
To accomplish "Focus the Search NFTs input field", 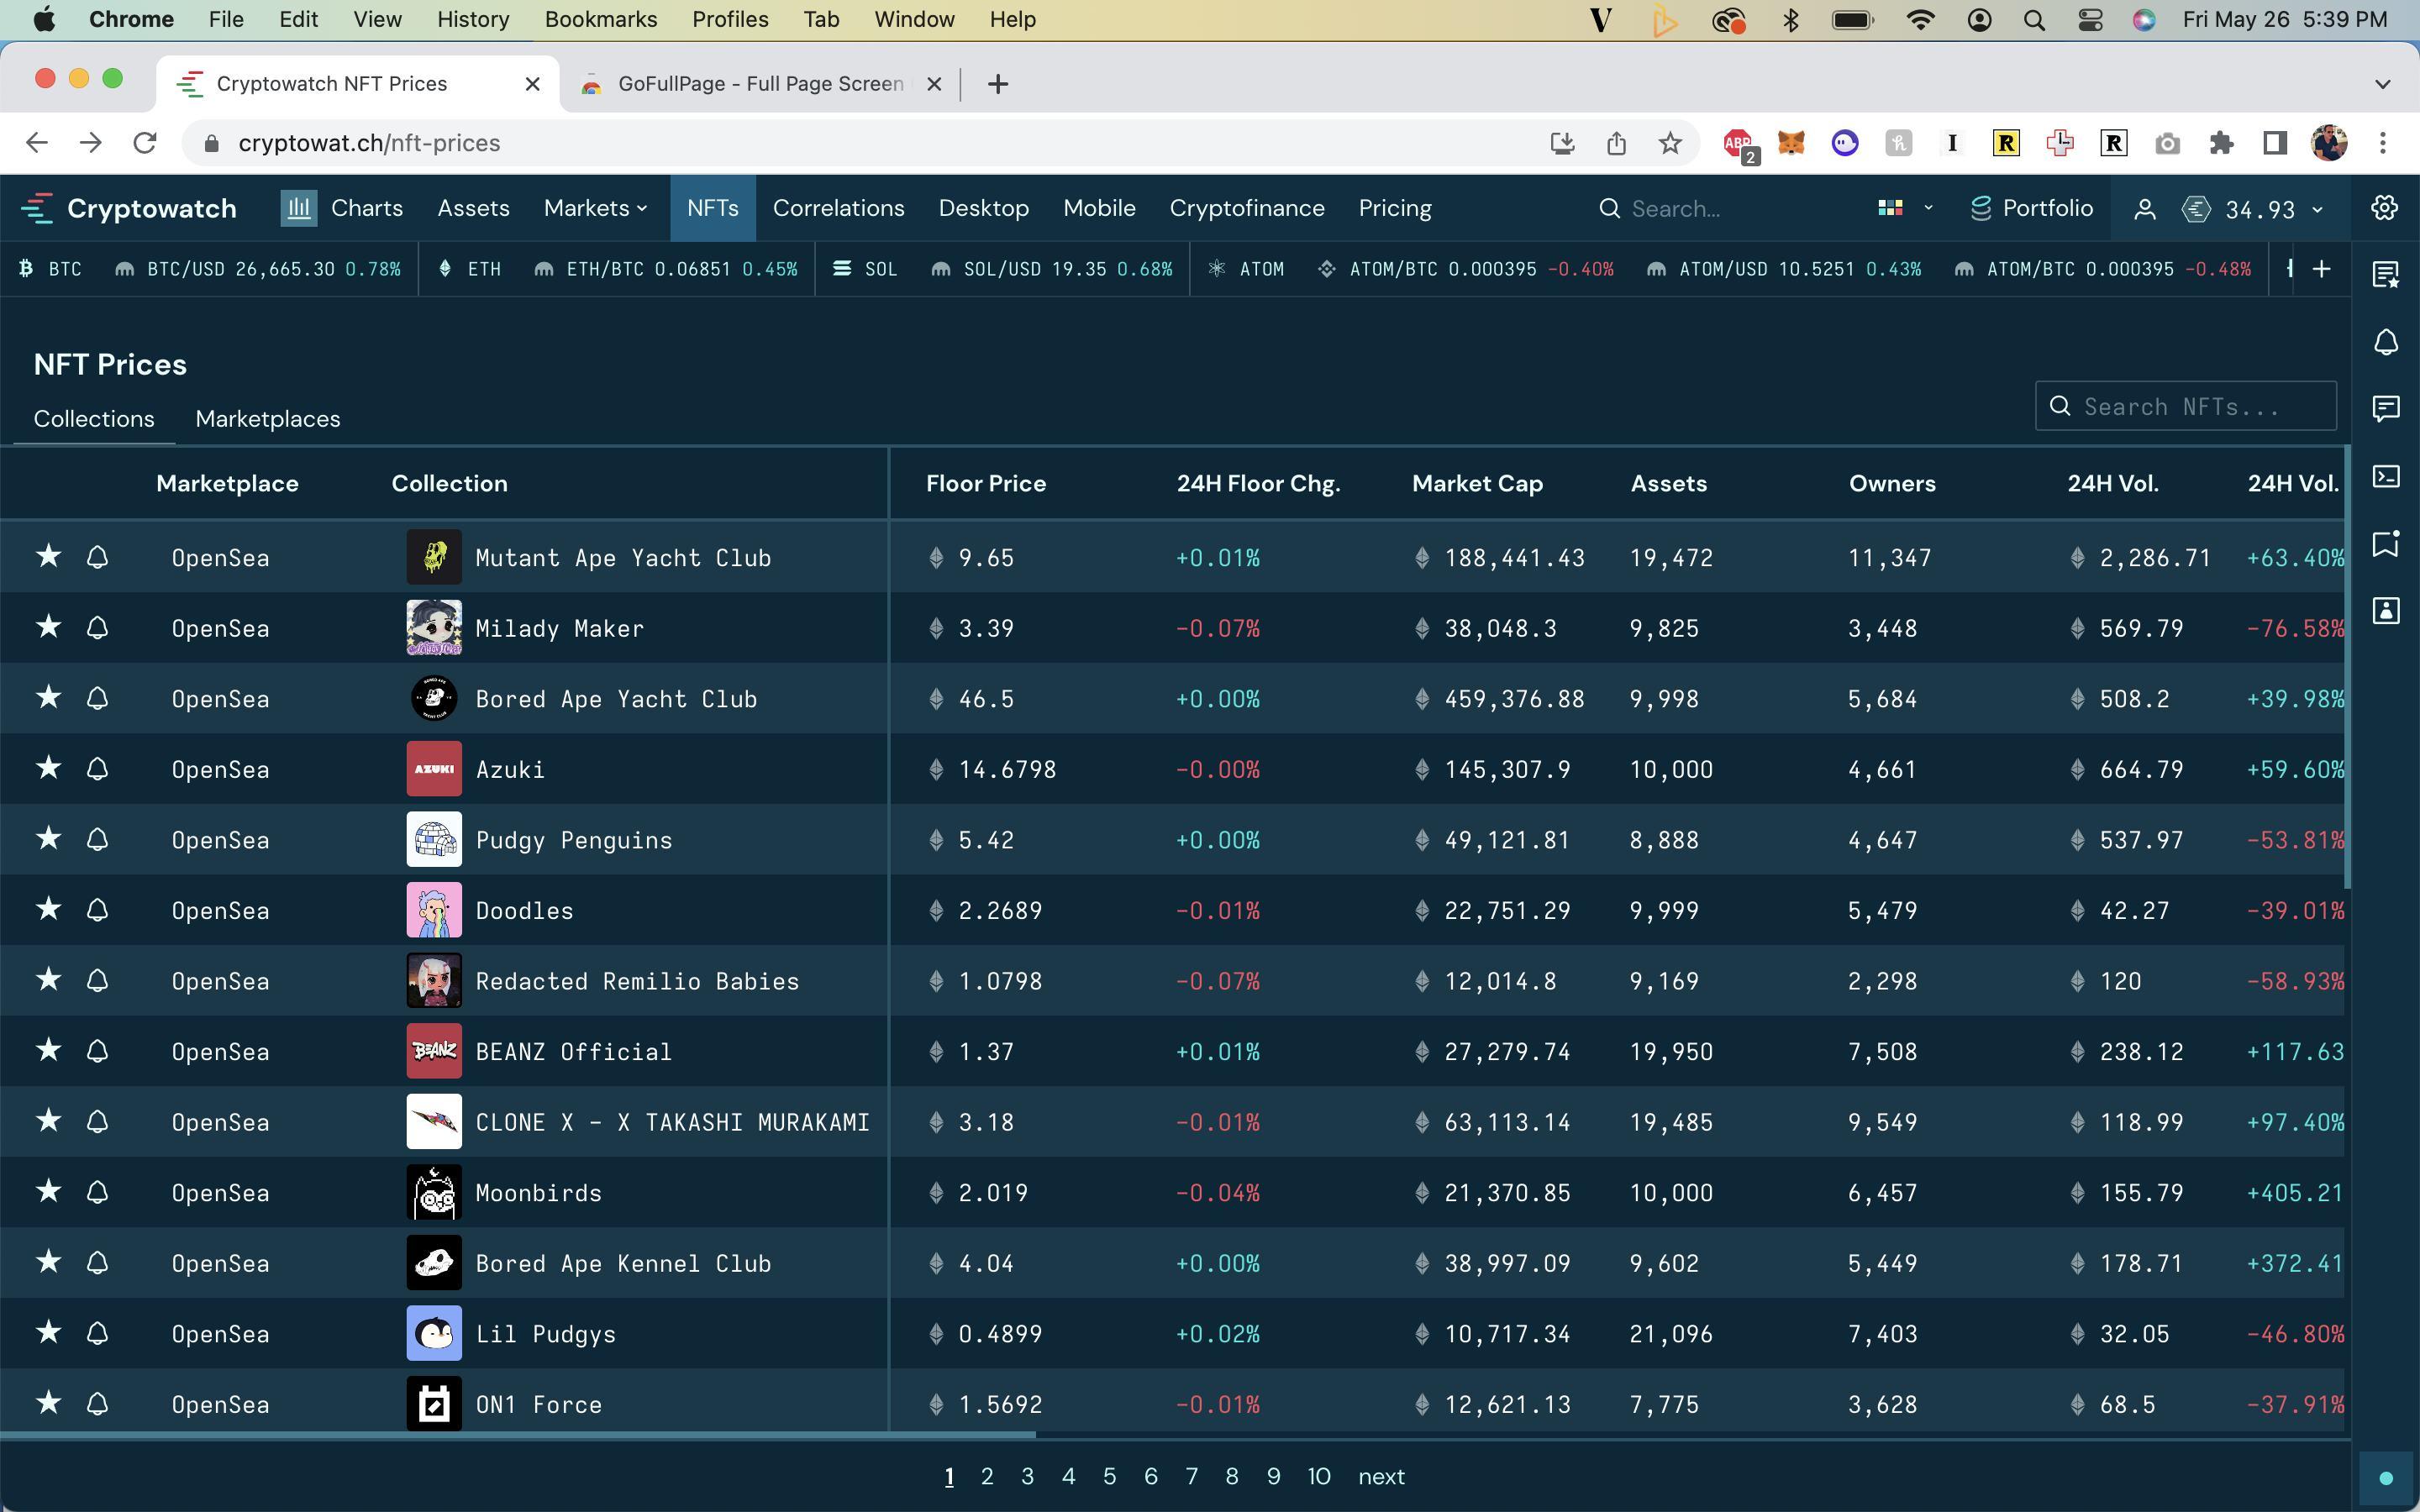I will 2200,406.
